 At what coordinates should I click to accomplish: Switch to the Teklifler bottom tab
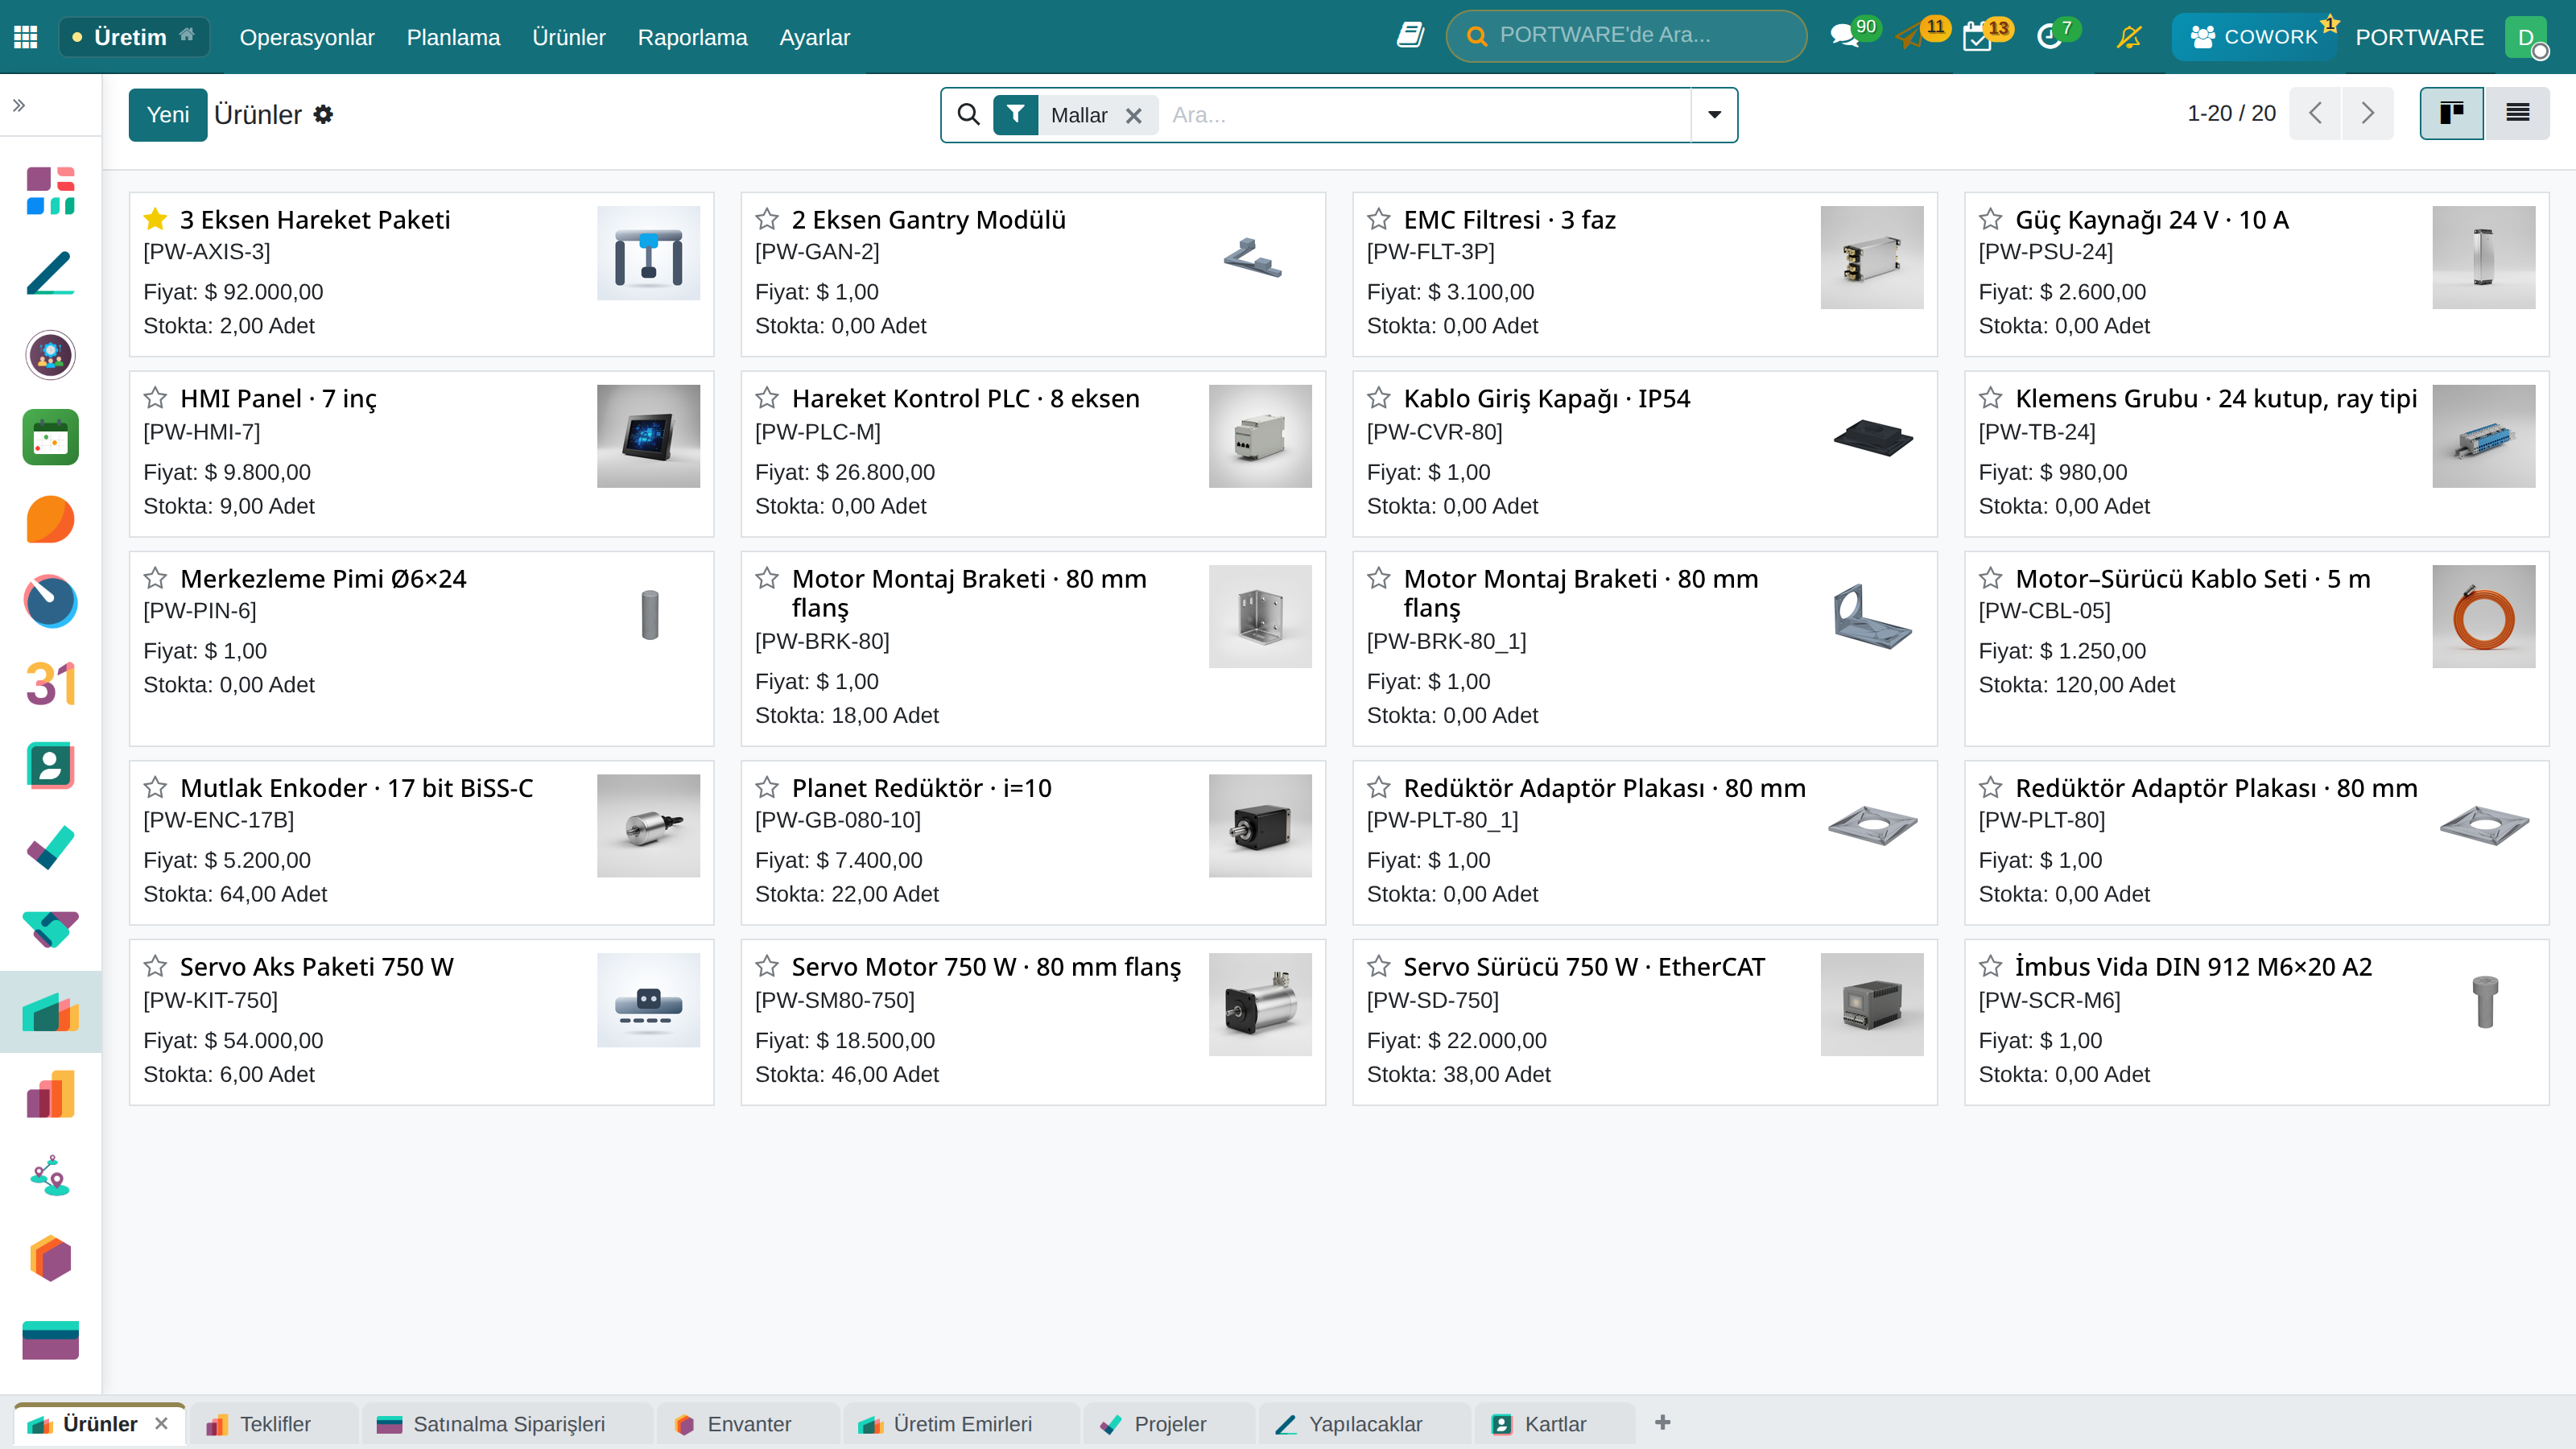click(x=273, y=1424)
